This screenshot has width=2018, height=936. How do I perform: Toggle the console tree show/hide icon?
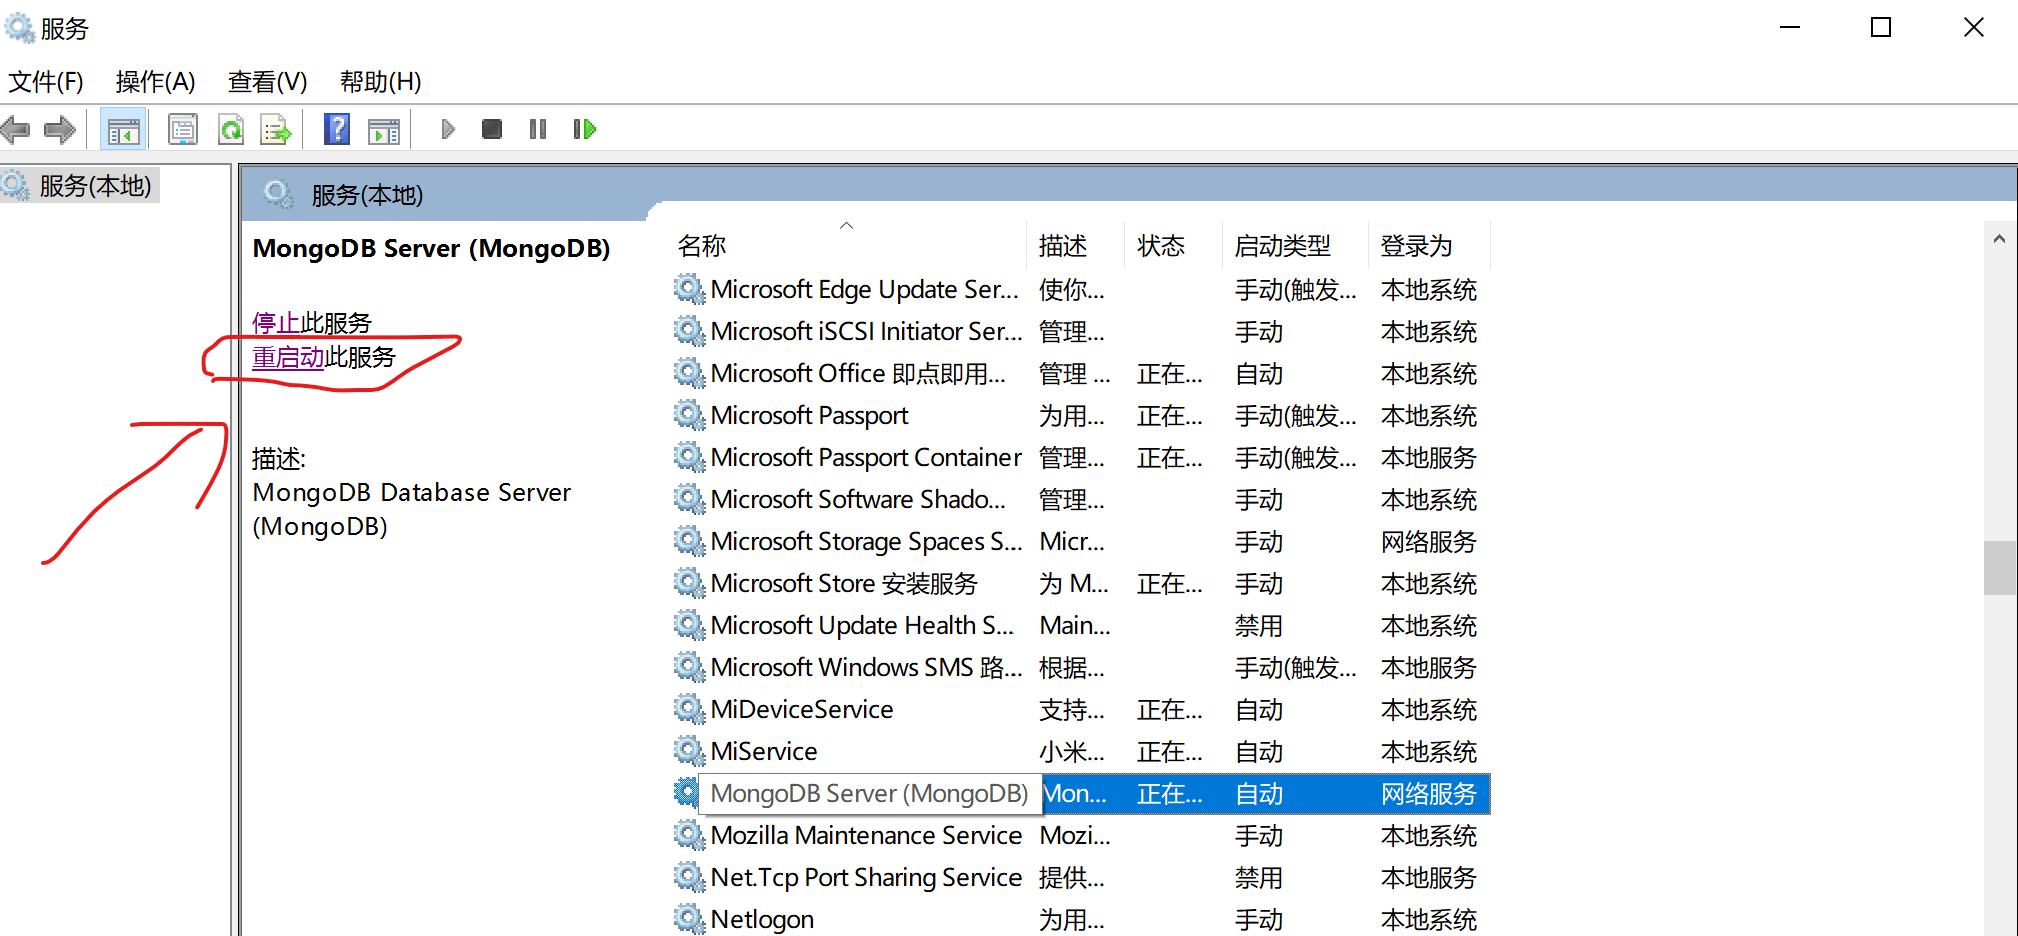click(124, 130)
